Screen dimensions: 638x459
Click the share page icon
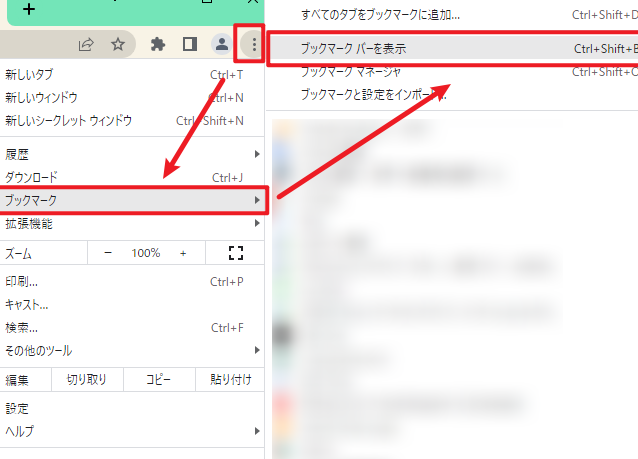click(x=86, y=44)
